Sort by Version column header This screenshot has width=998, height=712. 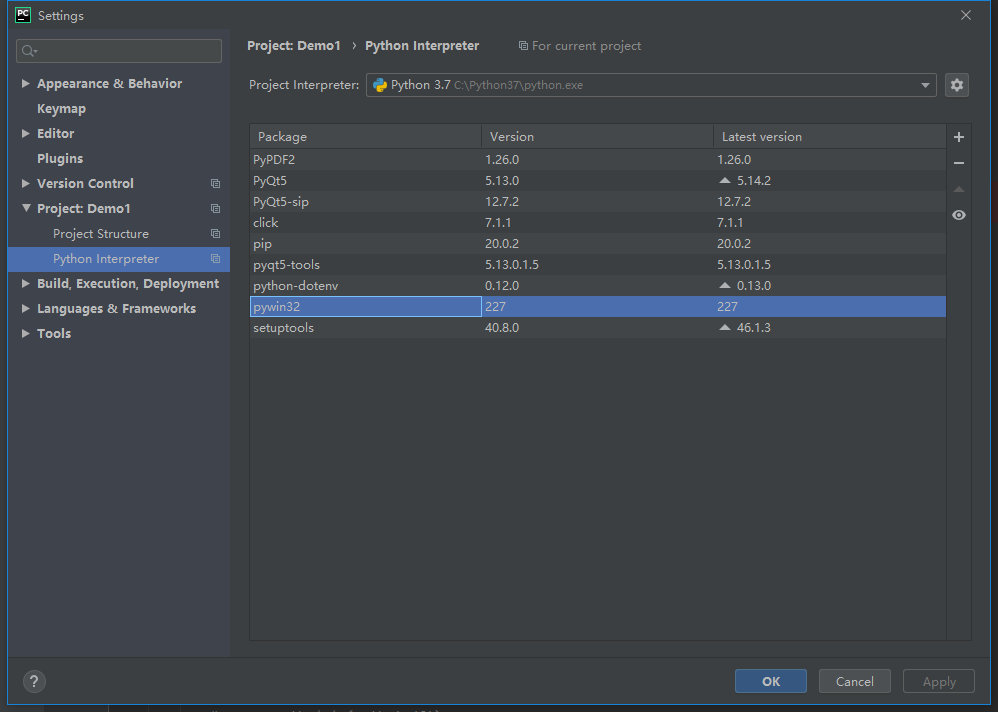(597, 137)
